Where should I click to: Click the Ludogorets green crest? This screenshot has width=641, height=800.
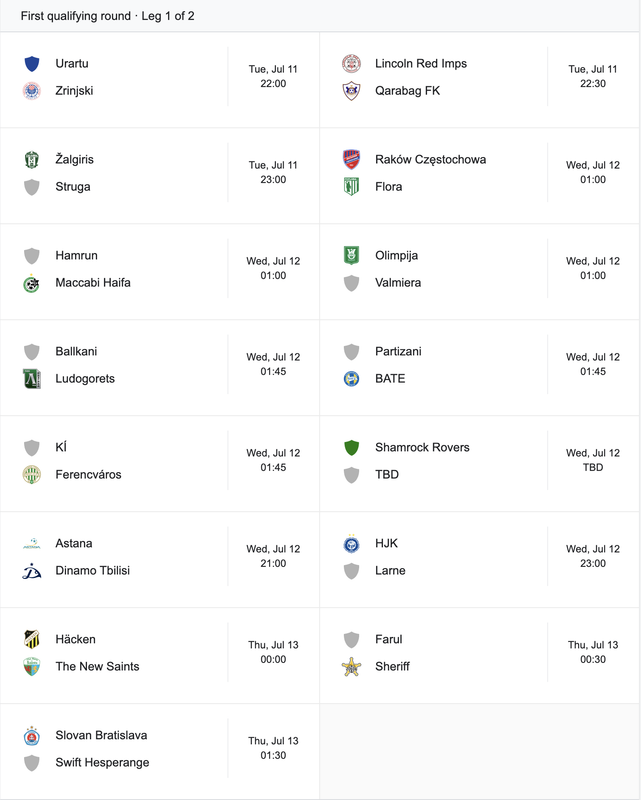pyautogui.click(x=32, y=379)
